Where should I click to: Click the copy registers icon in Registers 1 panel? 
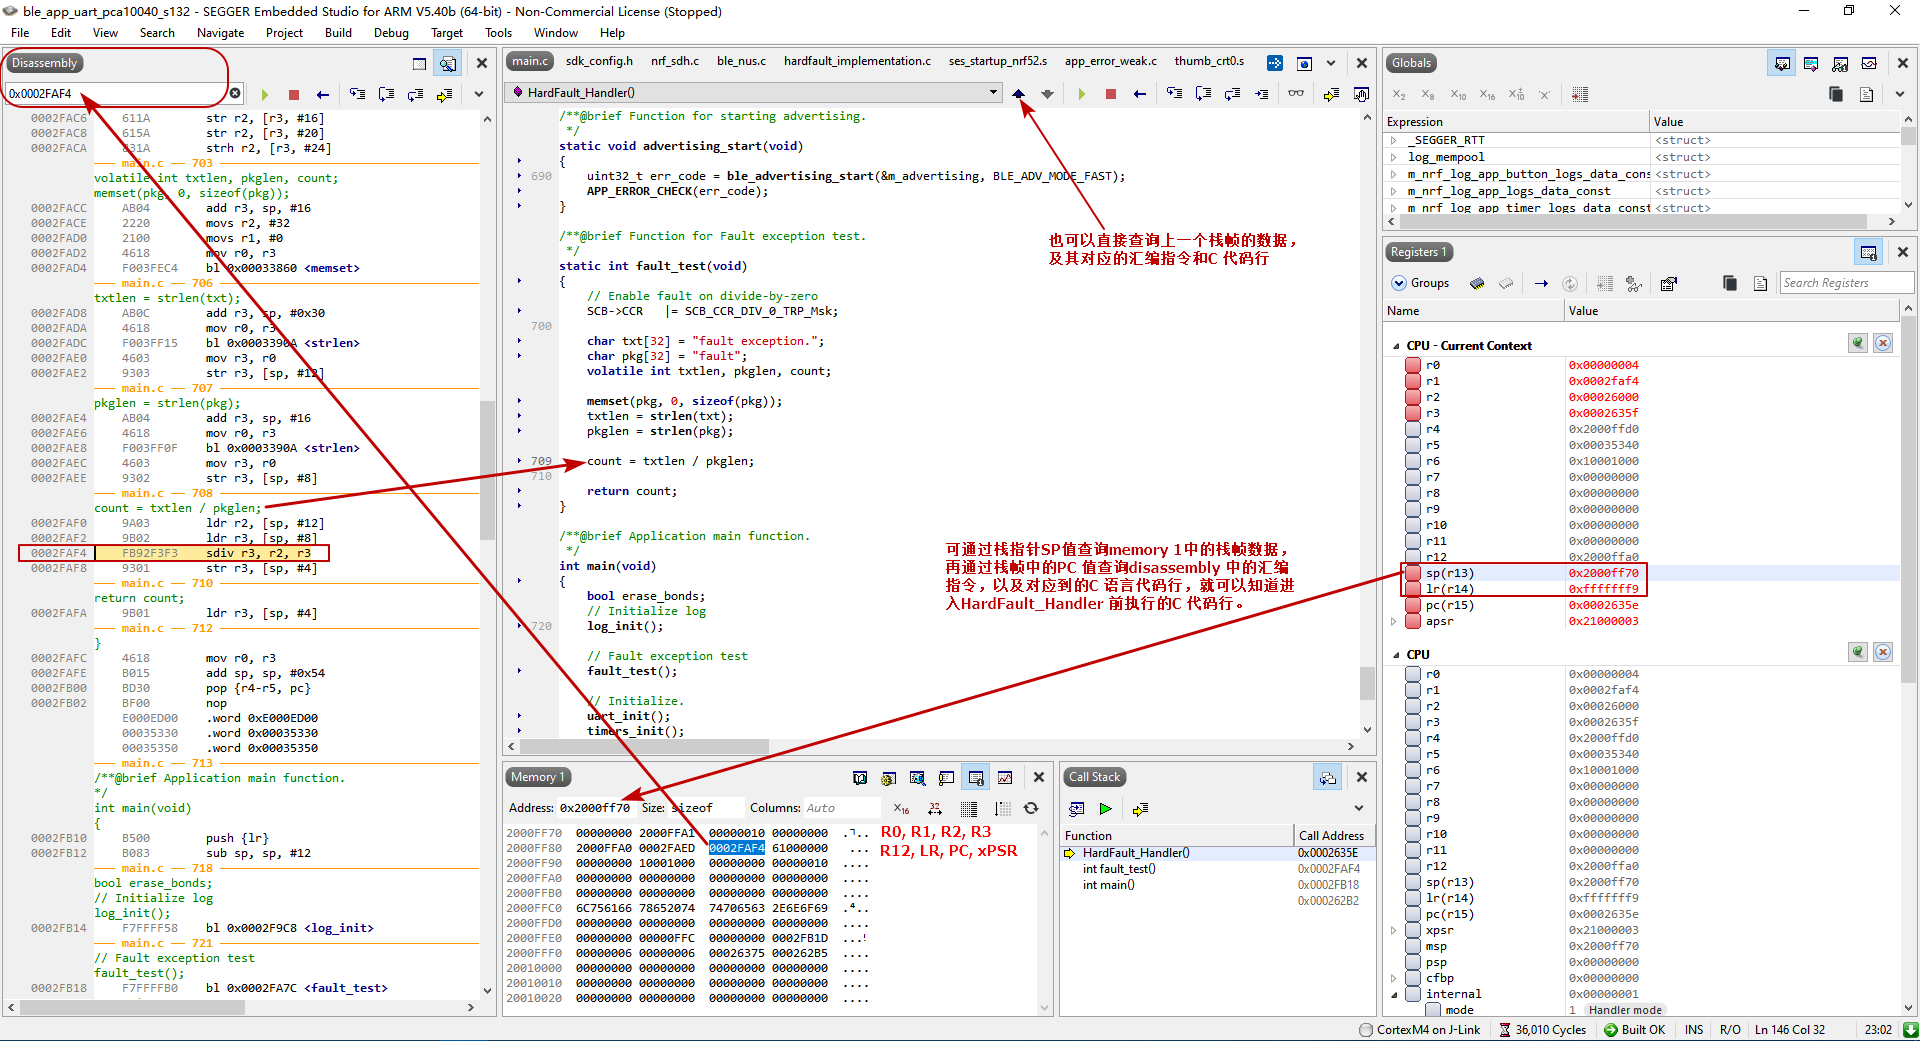pos(1730,283)
